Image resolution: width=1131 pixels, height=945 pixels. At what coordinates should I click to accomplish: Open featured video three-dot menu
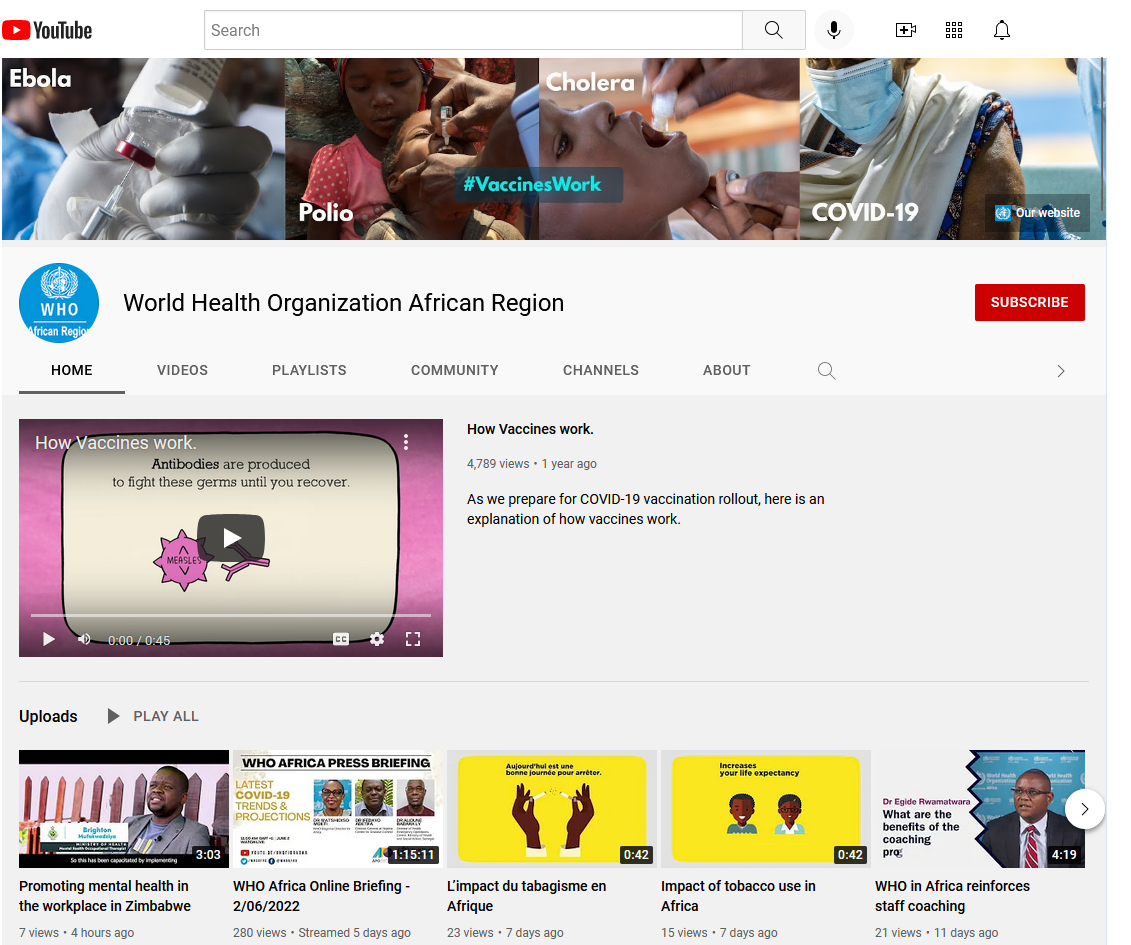point(406,442)
